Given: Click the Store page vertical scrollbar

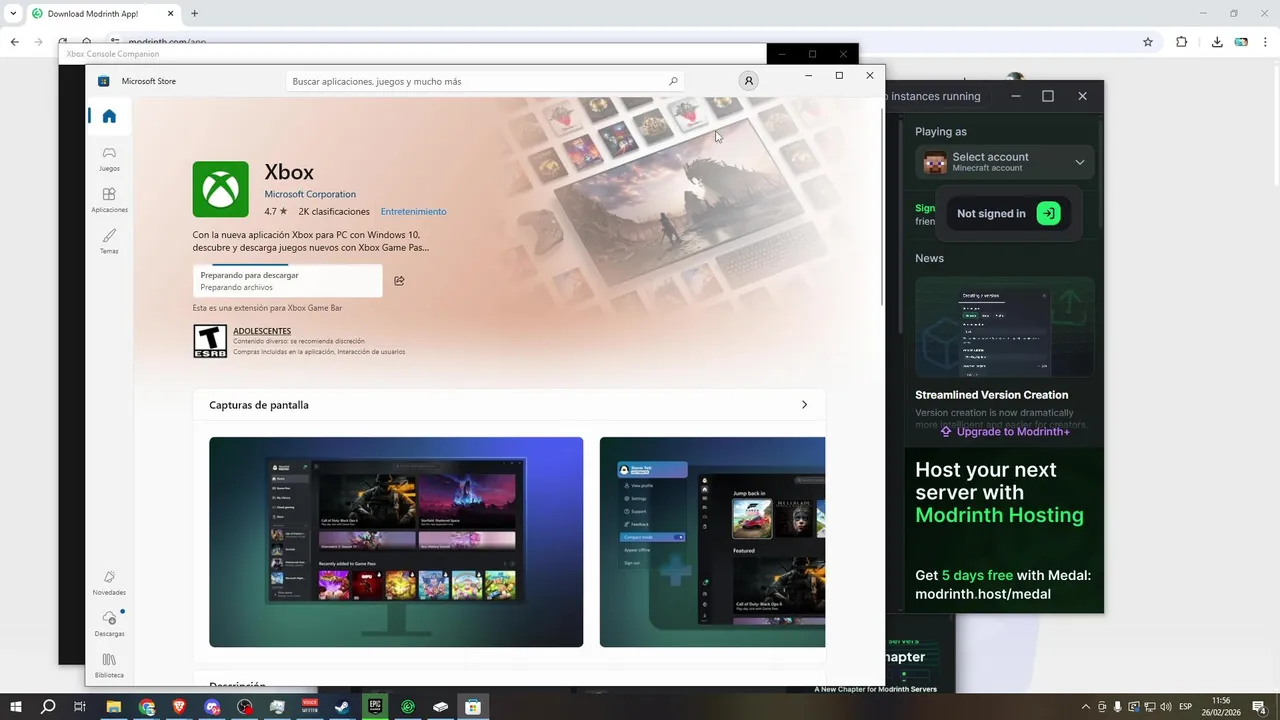Looking at the screenshot, I should coord(881,205).
